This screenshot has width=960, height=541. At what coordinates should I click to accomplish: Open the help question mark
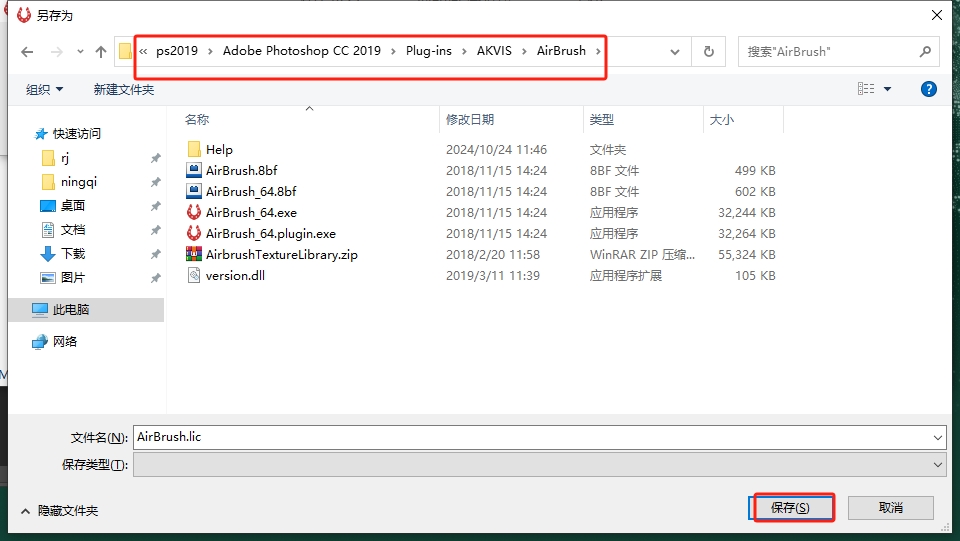(928, 89)
